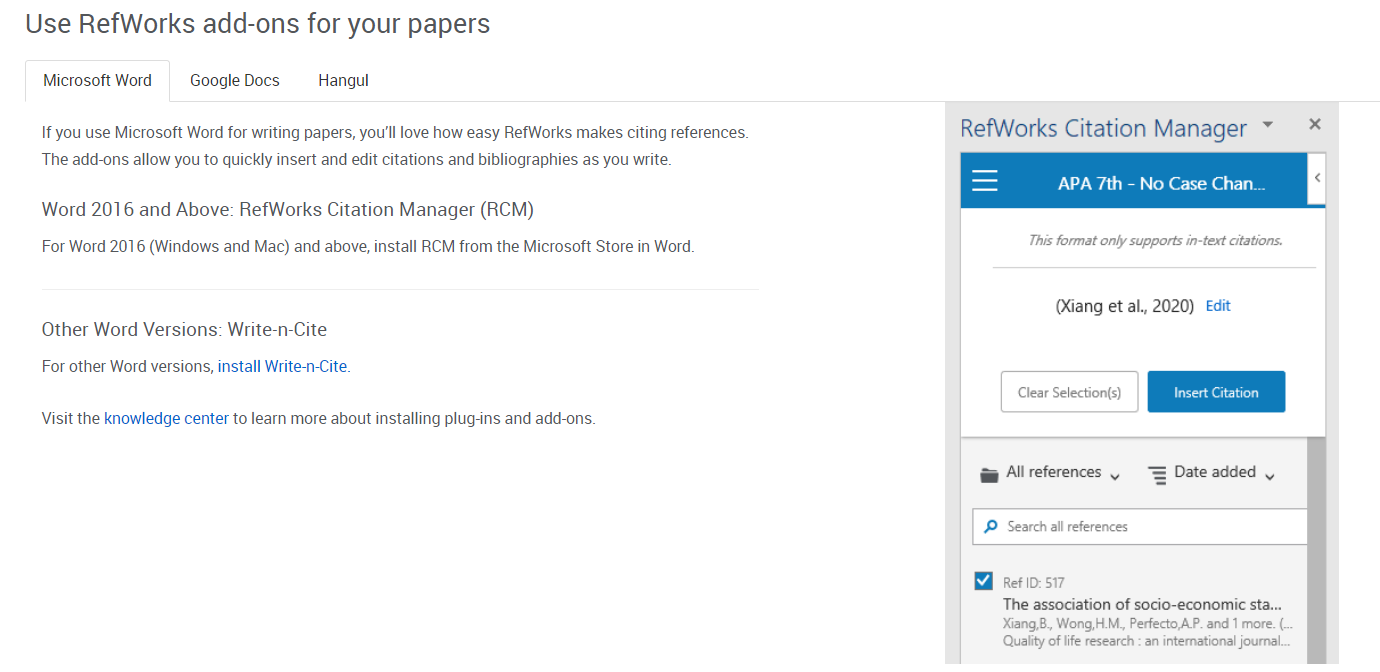The image size is (1380, 672).
Task: Click the Ref ID: 517 label
Action: click(x=1033, y=583)
